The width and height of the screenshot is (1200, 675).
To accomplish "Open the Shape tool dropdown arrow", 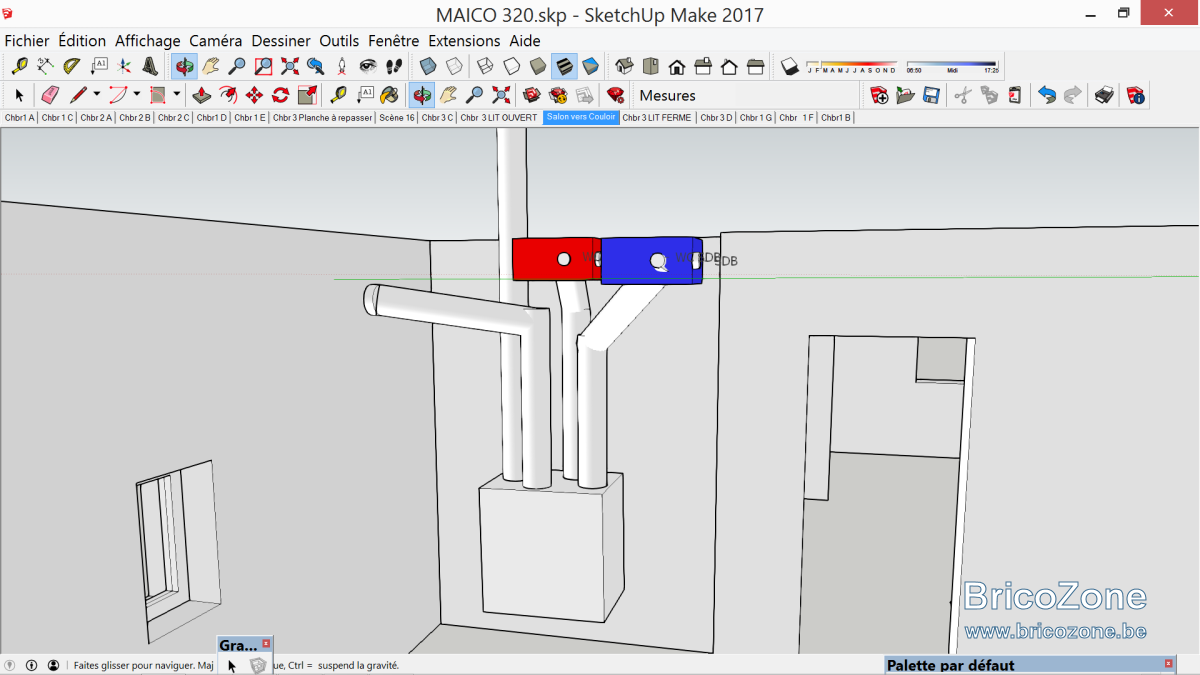I will click(177, 95).
